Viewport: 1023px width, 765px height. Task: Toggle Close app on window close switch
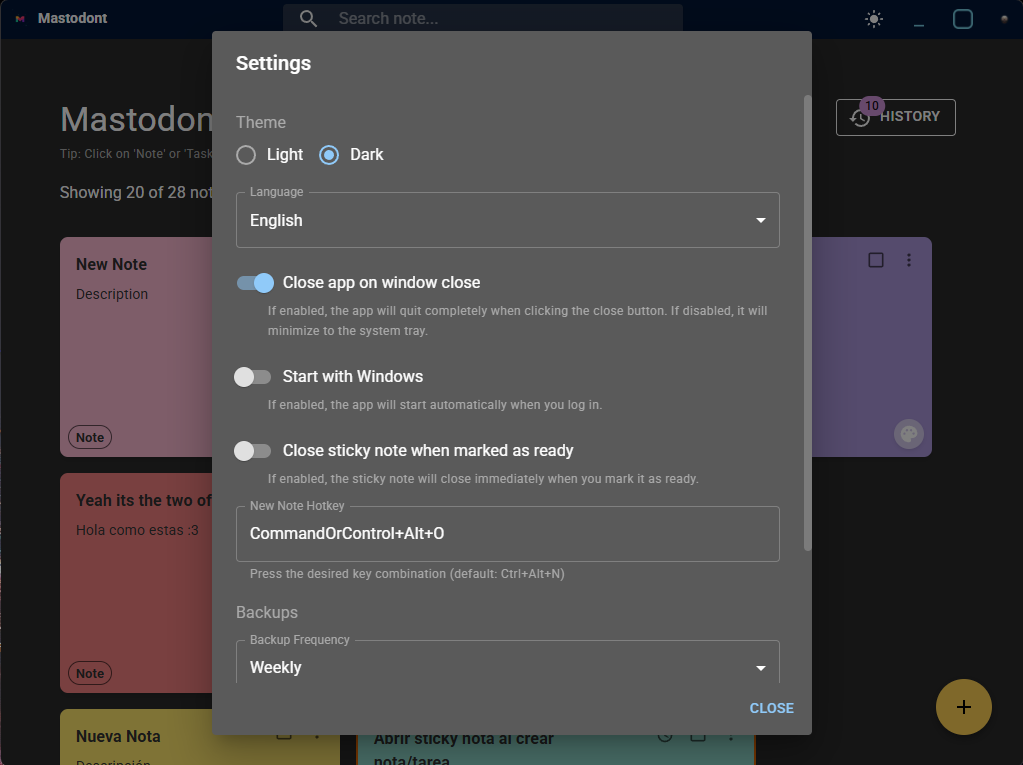coord(255,283)
